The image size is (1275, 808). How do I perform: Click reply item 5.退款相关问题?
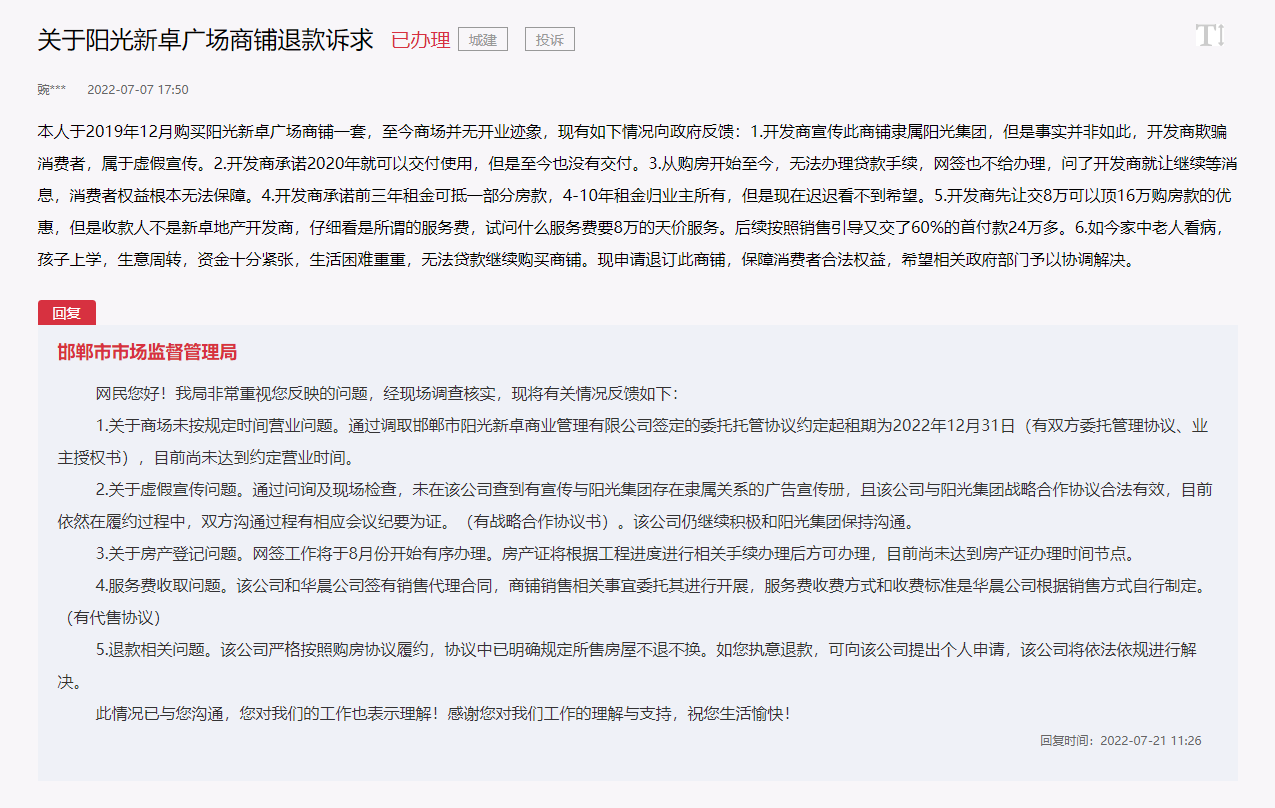click(x=646, y=650)
